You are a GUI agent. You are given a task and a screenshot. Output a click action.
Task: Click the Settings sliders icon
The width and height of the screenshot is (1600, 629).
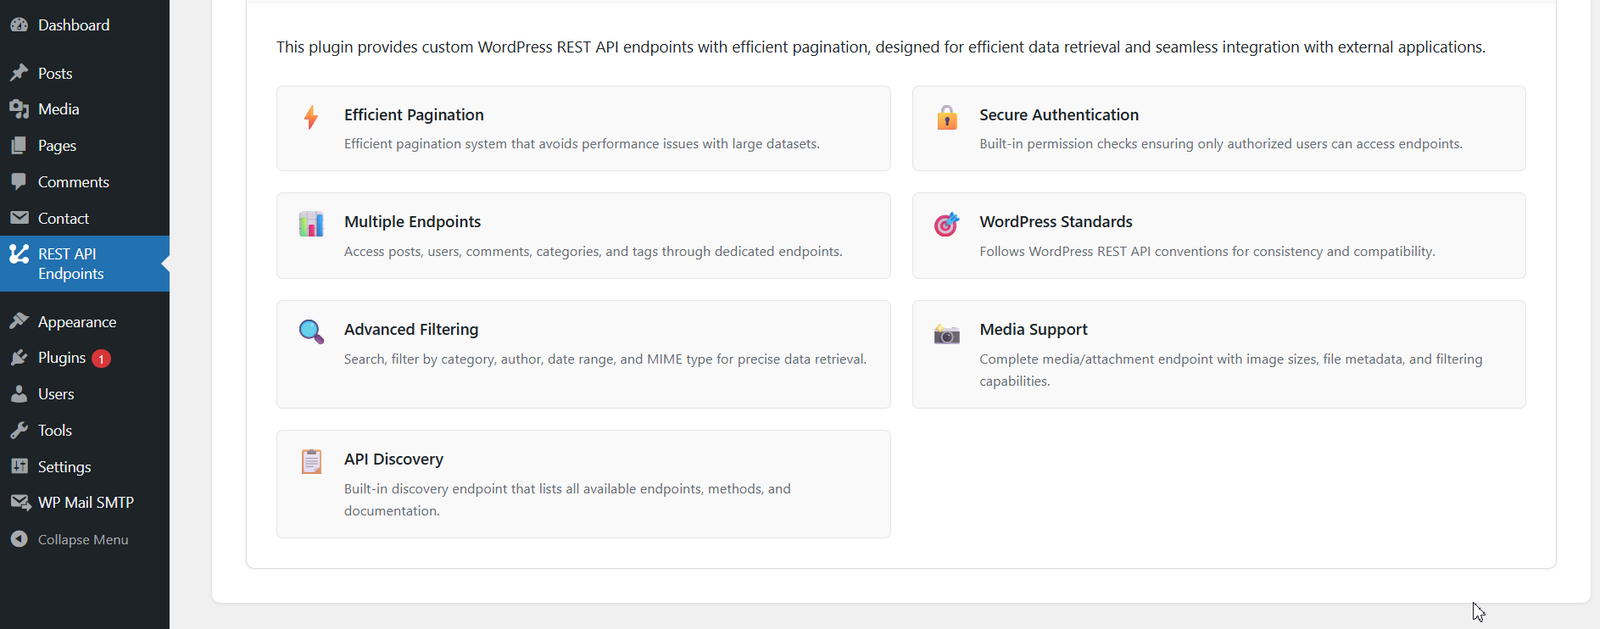click(19, 467)
